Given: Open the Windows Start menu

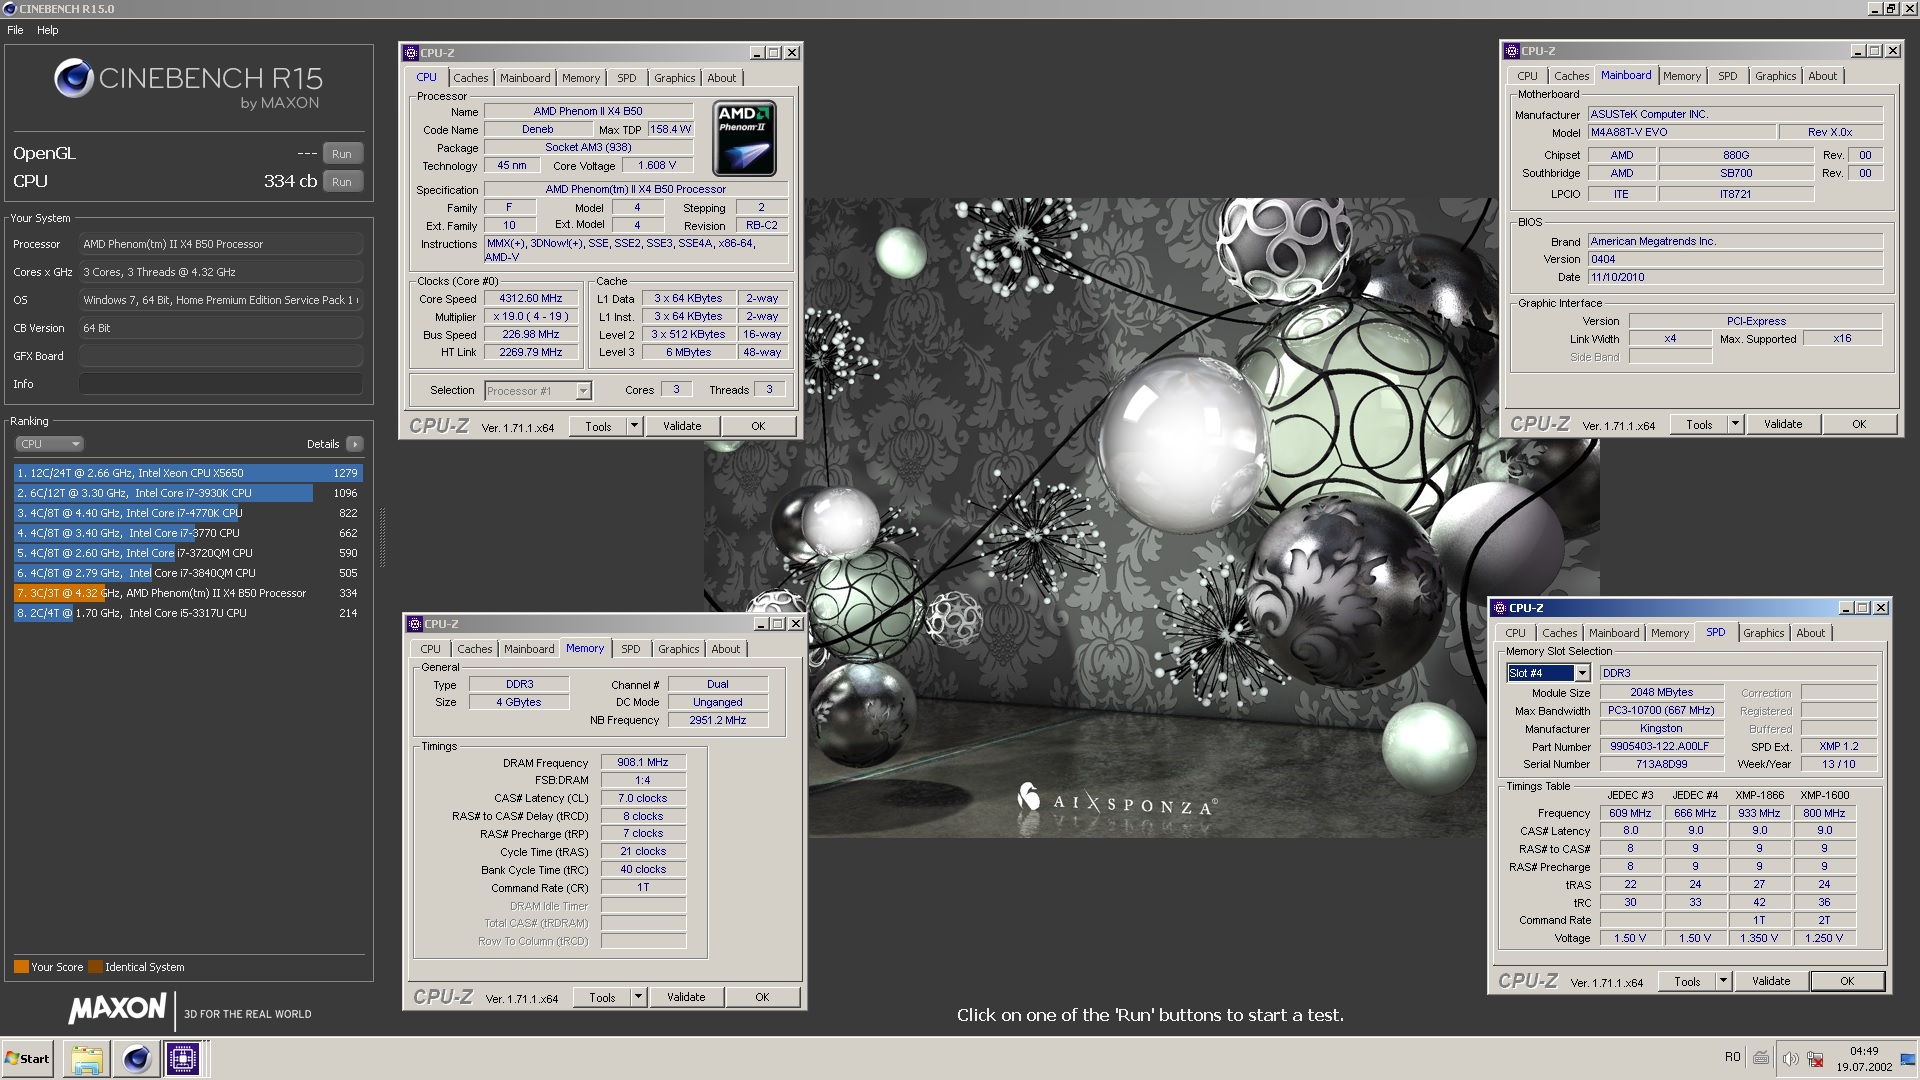Looking at the screenshot, I should 28,1059.
